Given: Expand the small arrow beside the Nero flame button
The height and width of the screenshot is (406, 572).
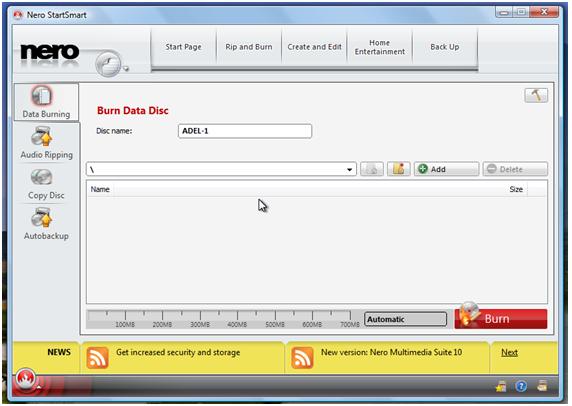Looking at the screenshot, I should coord(39,386).
